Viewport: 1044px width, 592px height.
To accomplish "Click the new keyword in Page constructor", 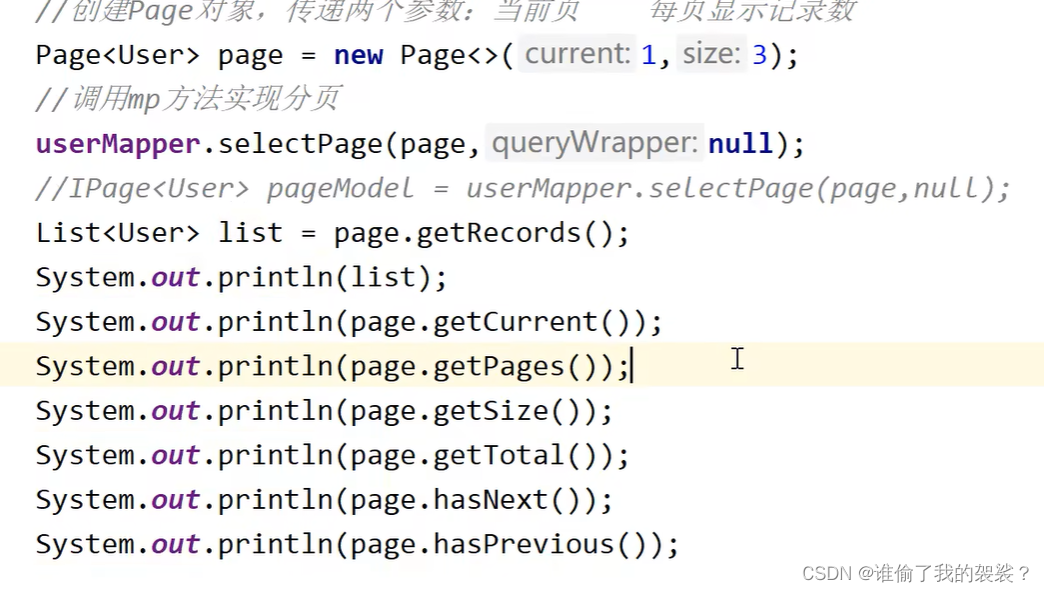I will tap(358, 55).
